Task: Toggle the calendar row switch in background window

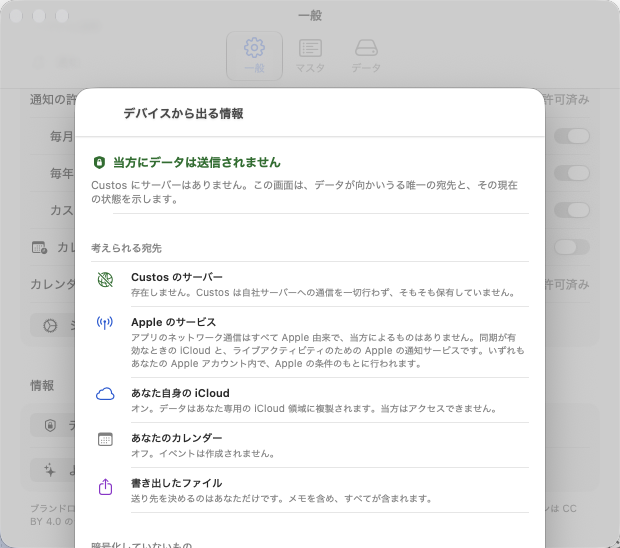Action: pyautogui.click(x=572, y=247)
